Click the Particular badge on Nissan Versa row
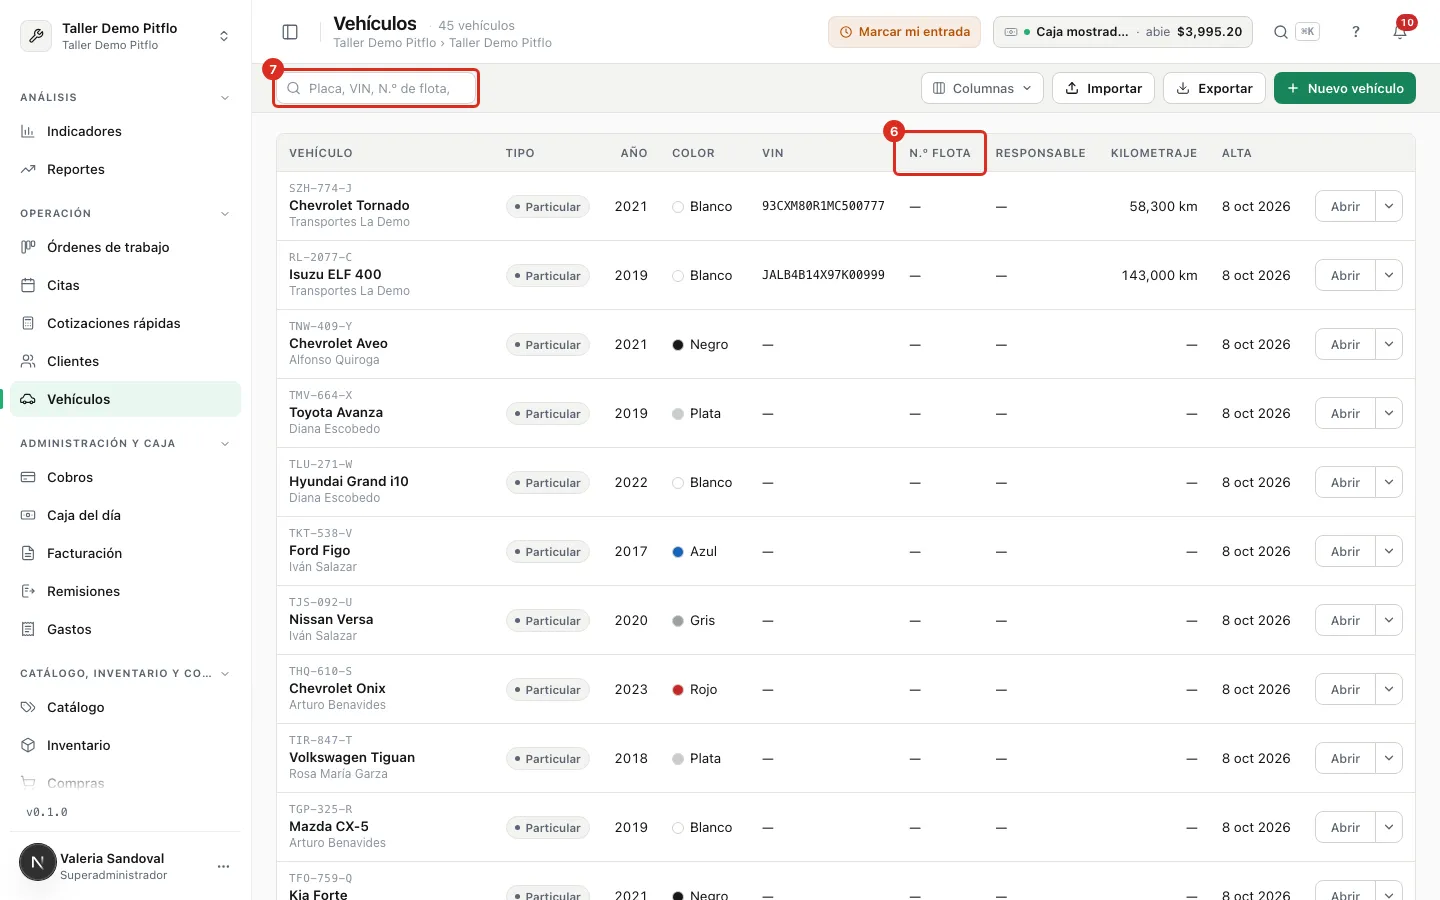1440x900 pixels. pos(548,621)
